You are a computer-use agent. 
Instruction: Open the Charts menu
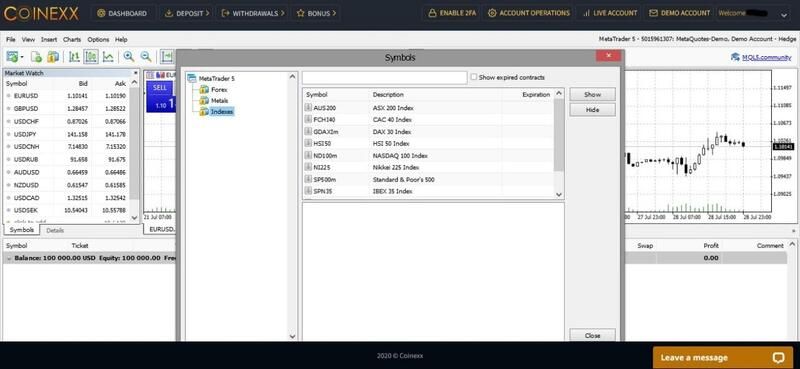pos(72,39)
